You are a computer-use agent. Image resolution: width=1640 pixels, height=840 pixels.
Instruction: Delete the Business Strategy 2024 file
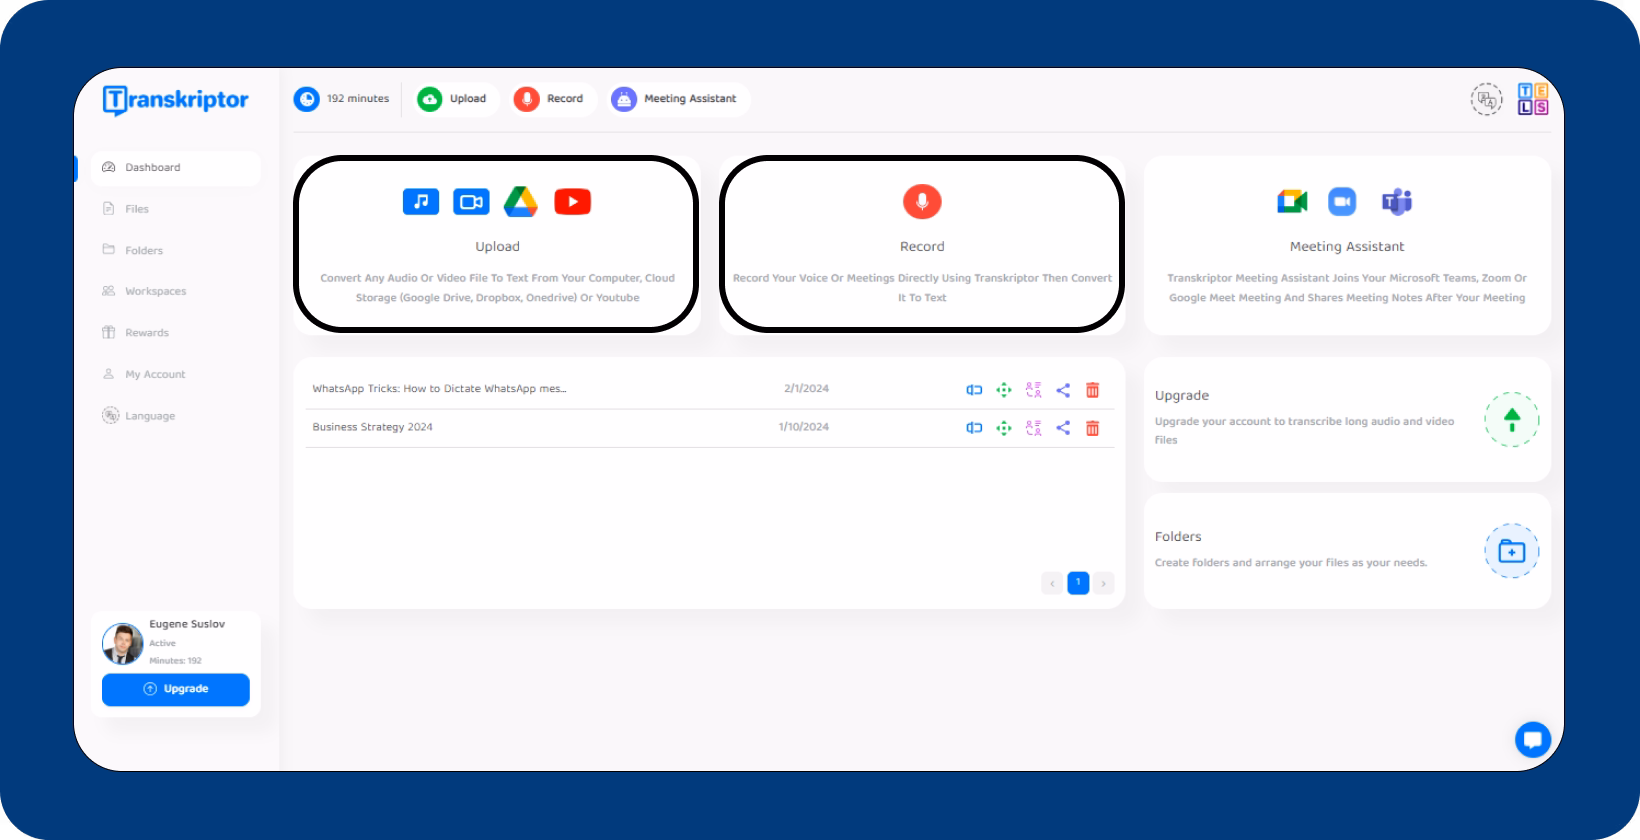(x=1092, y=428)
